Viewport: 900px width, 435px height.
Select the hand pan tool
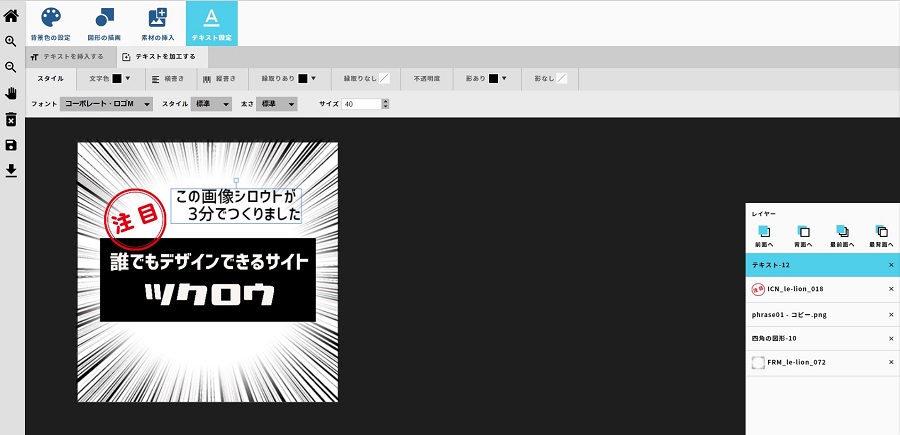tap(11, 93)
